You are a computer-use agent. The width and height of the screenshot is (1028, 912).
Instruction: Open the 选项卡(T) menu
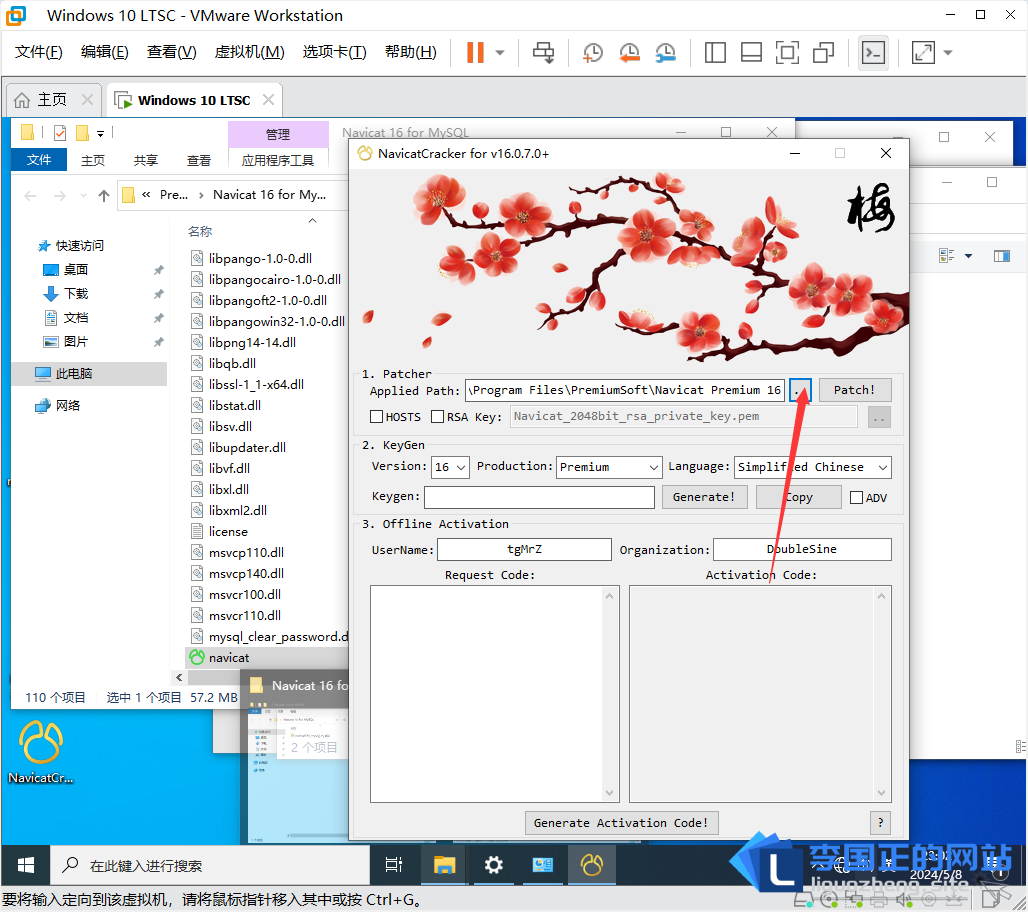[x=335, y=52]
